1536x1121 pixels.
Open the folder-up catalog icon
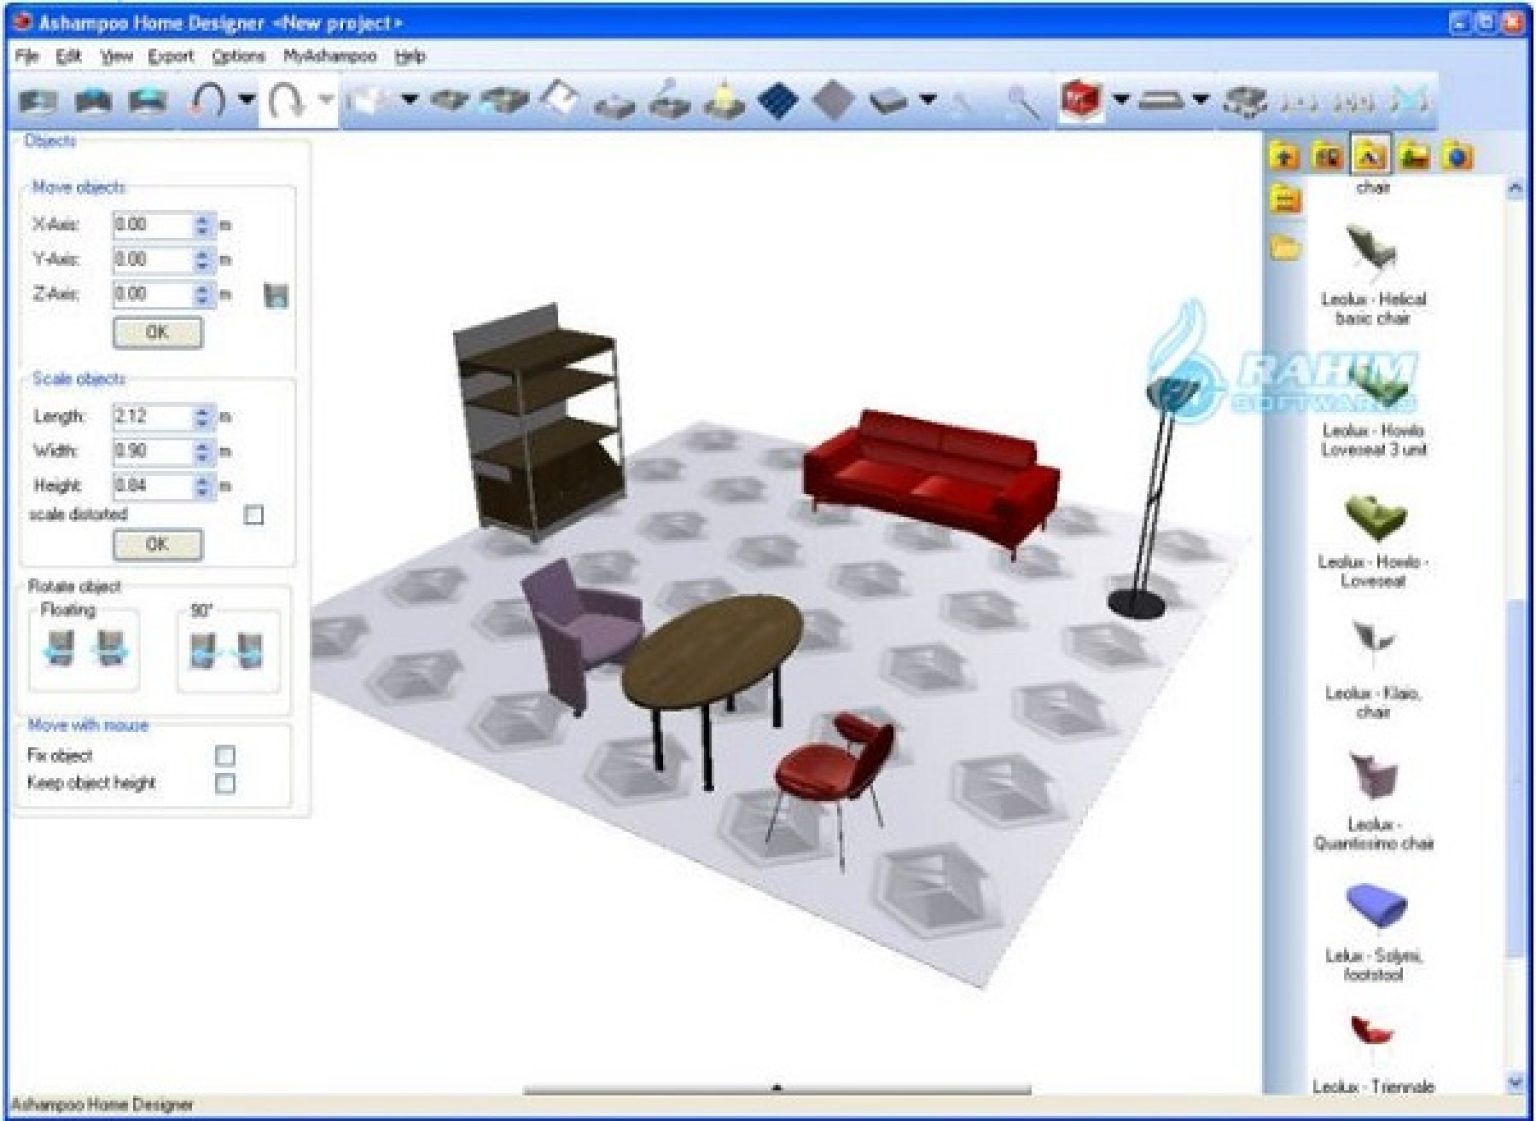[x=1285, y=156]
